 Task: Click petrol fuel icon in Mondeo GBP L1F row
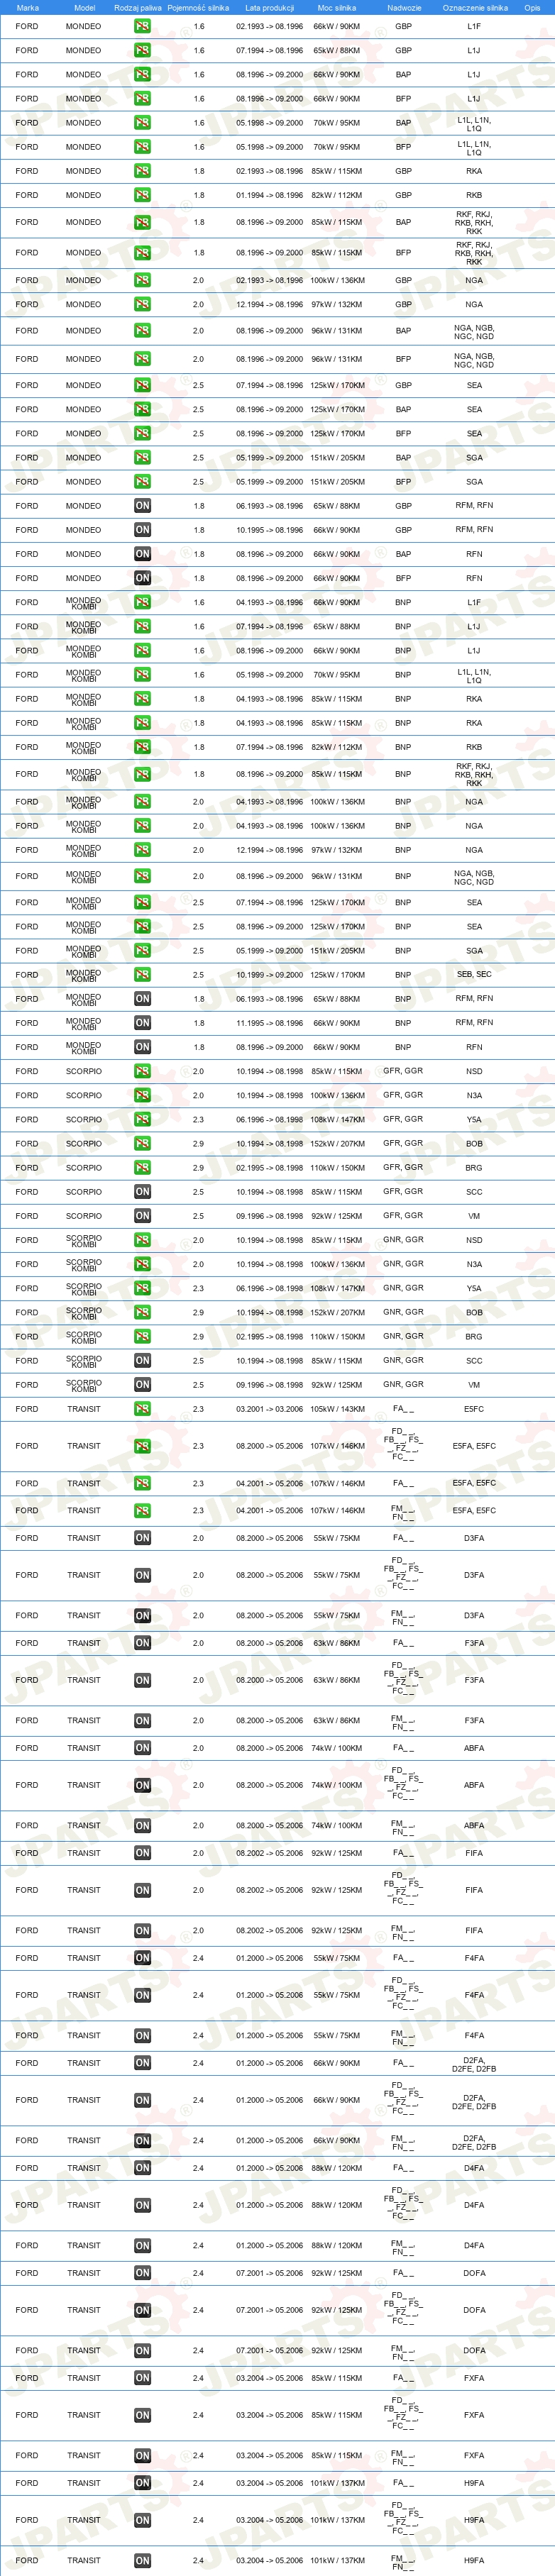142,26
